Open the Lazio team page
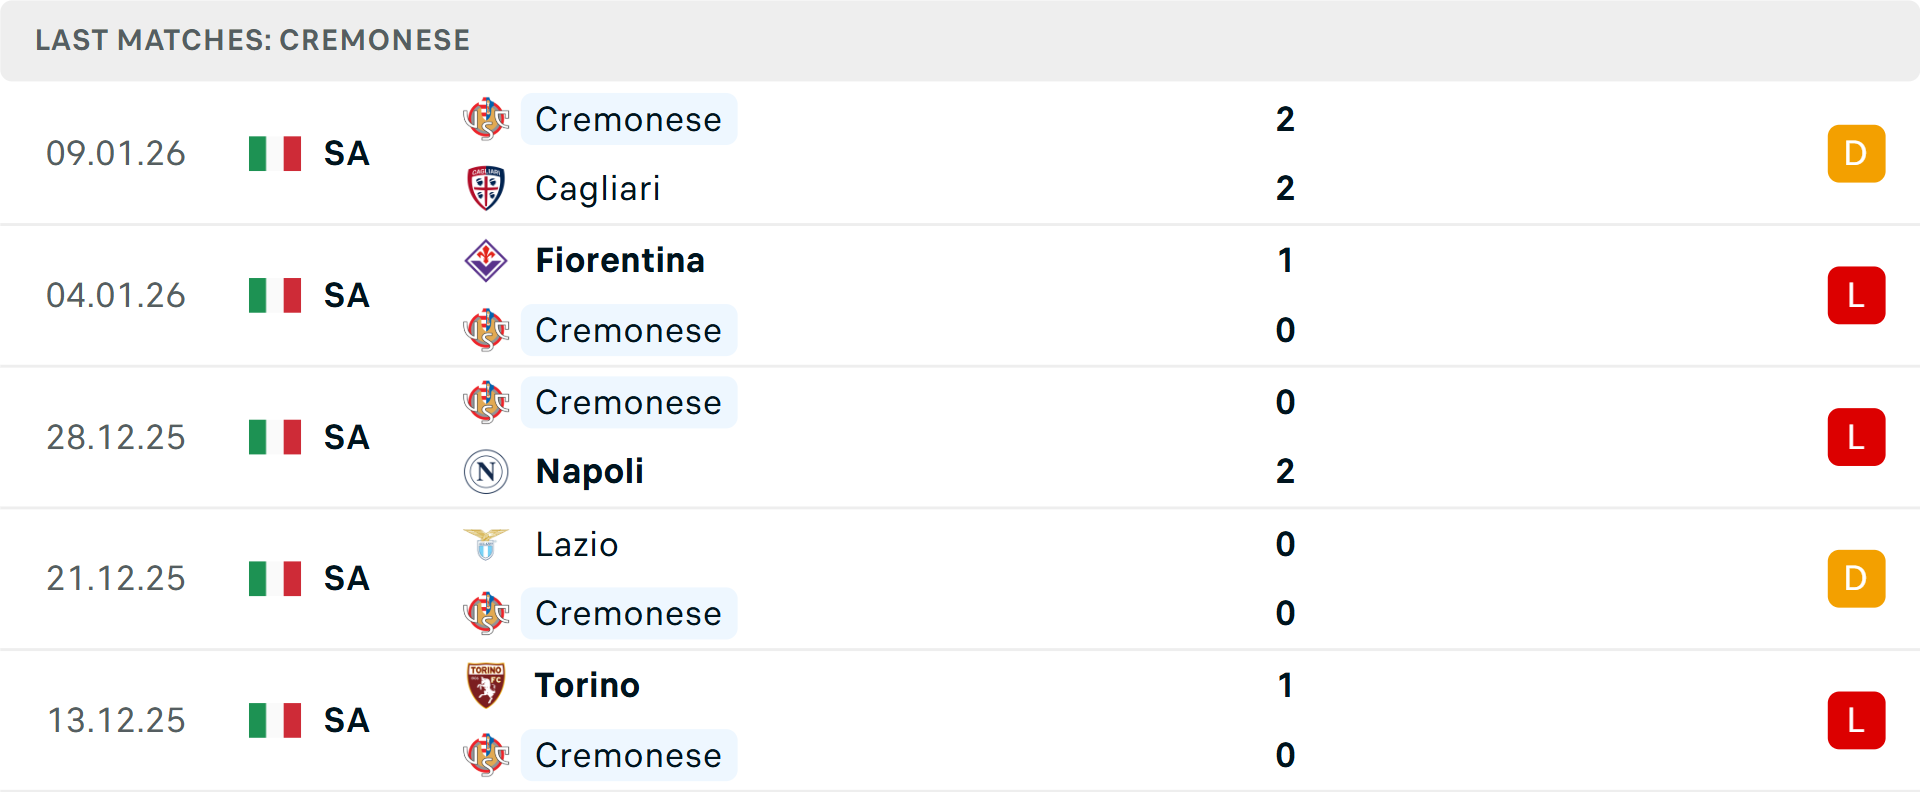The height and width of the screenshot is (792, 1920). [576, 544]
